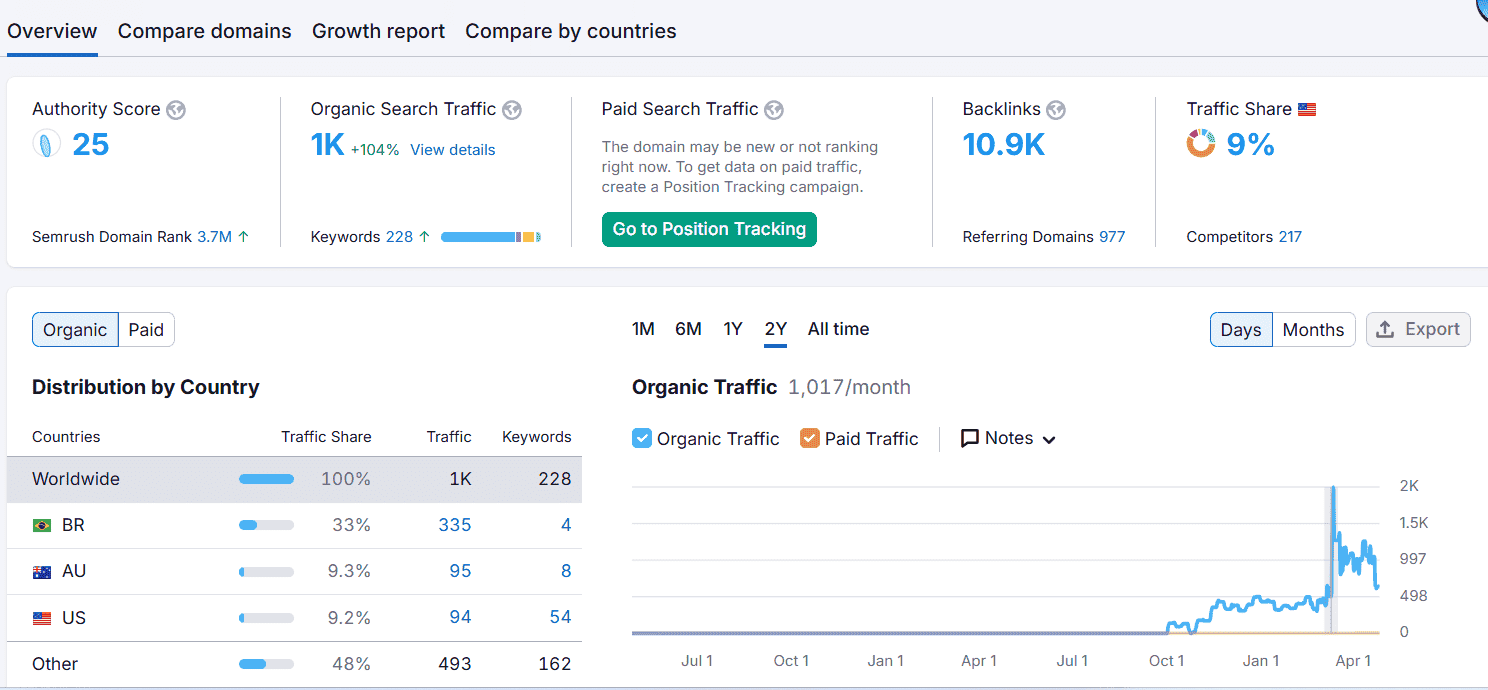This screenshot has width=1488, height=690.
Task: Click the +104% growth indicator
Action: click(375, 150)
